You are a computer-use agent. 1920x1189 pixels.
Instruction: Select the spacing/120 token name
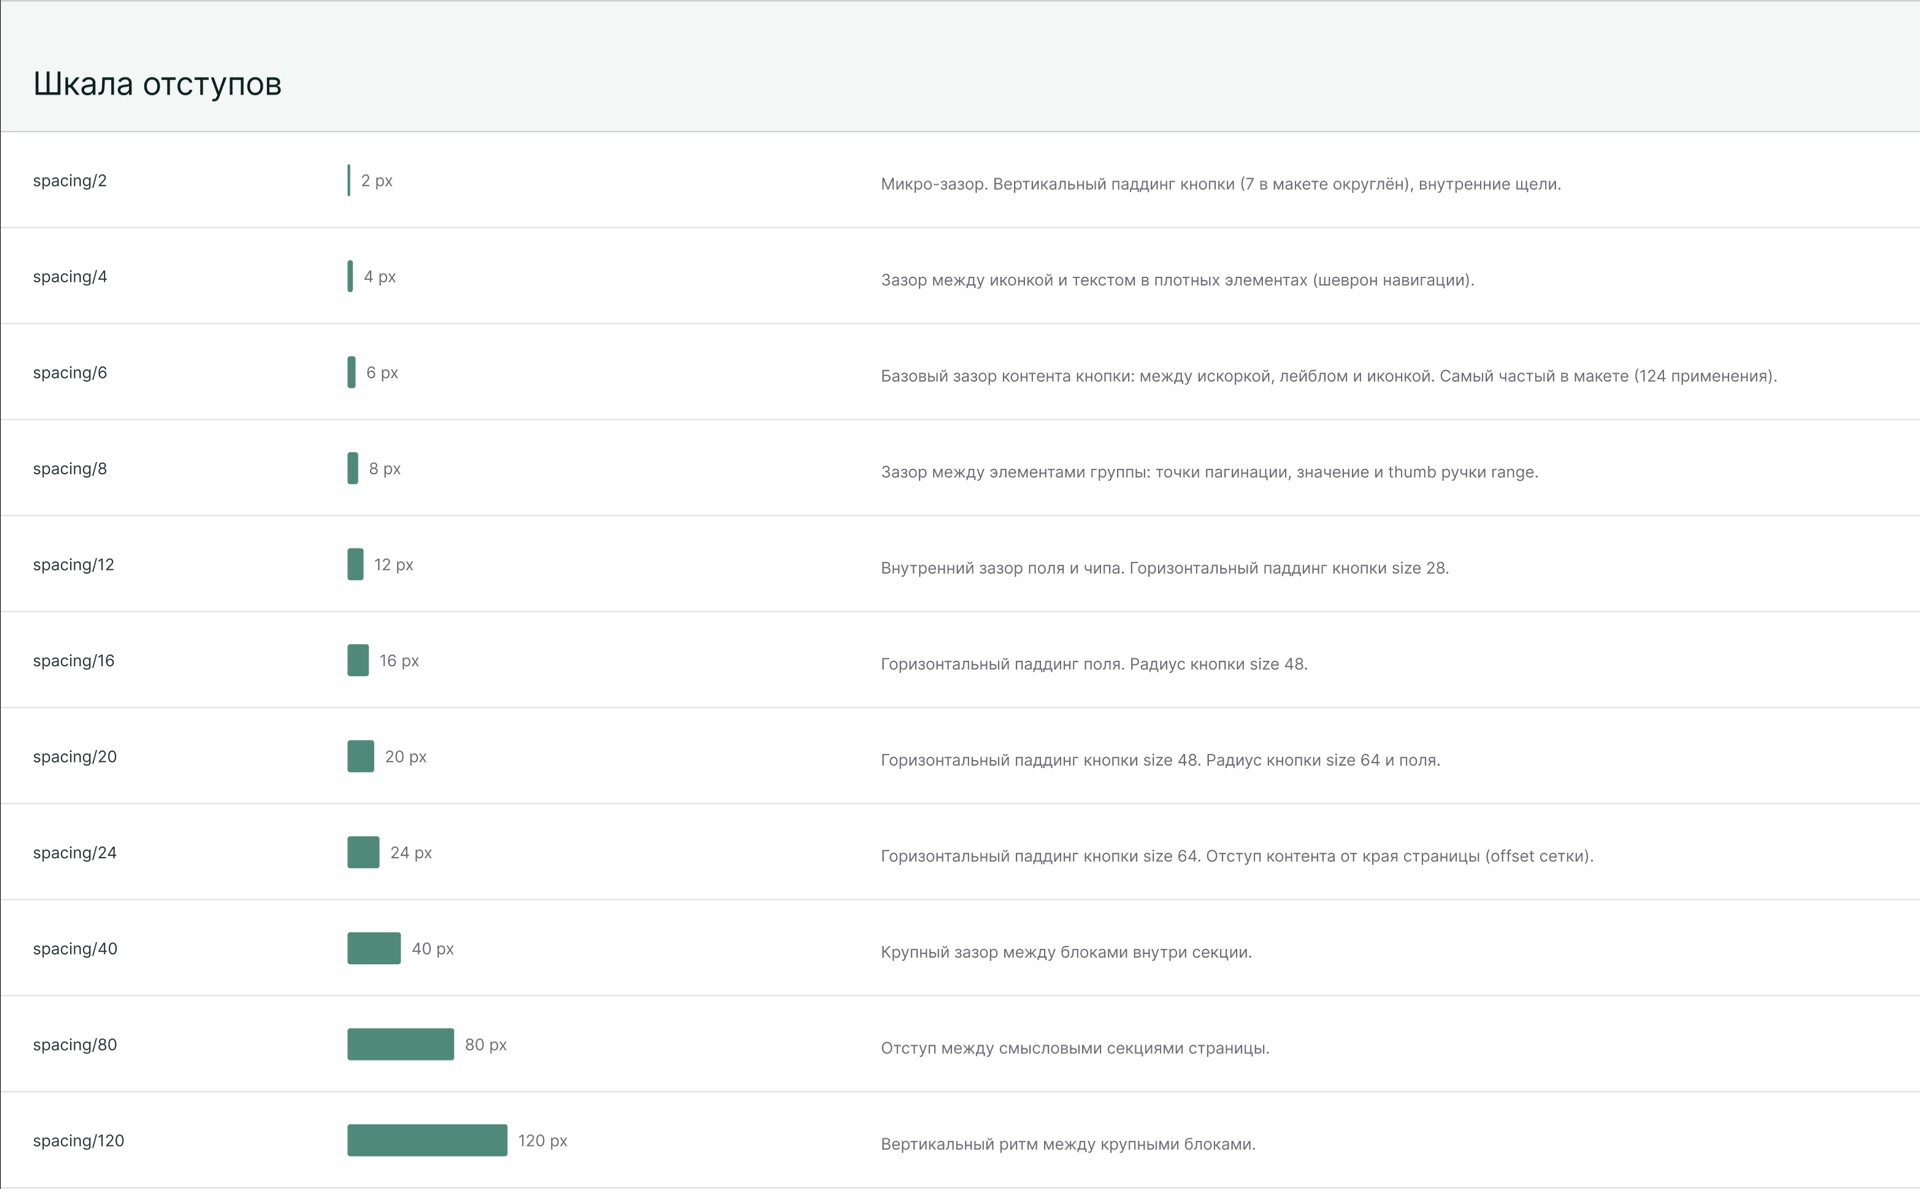point(79,1141)
